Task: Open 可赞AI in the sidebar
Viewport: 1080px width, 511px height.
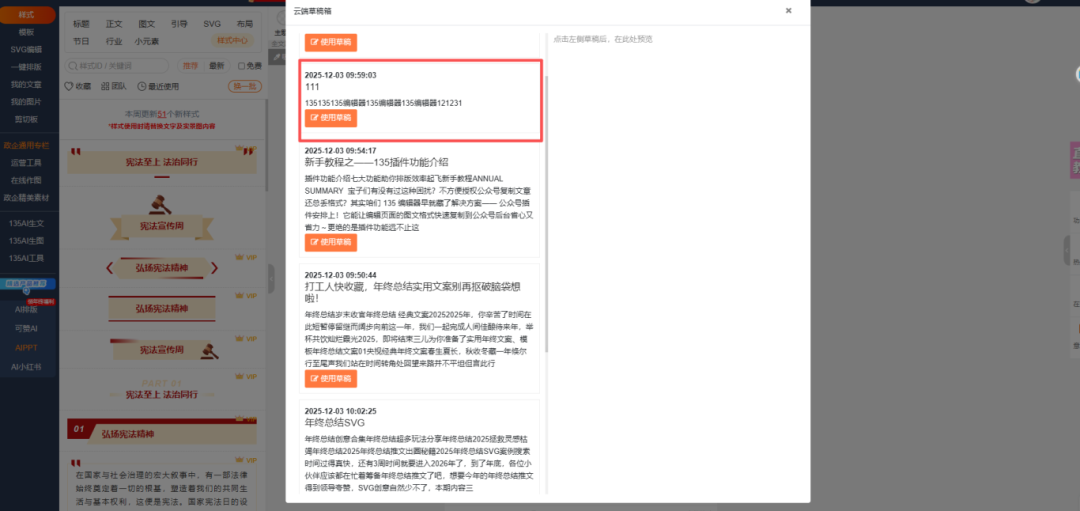Action: point(28,328)
